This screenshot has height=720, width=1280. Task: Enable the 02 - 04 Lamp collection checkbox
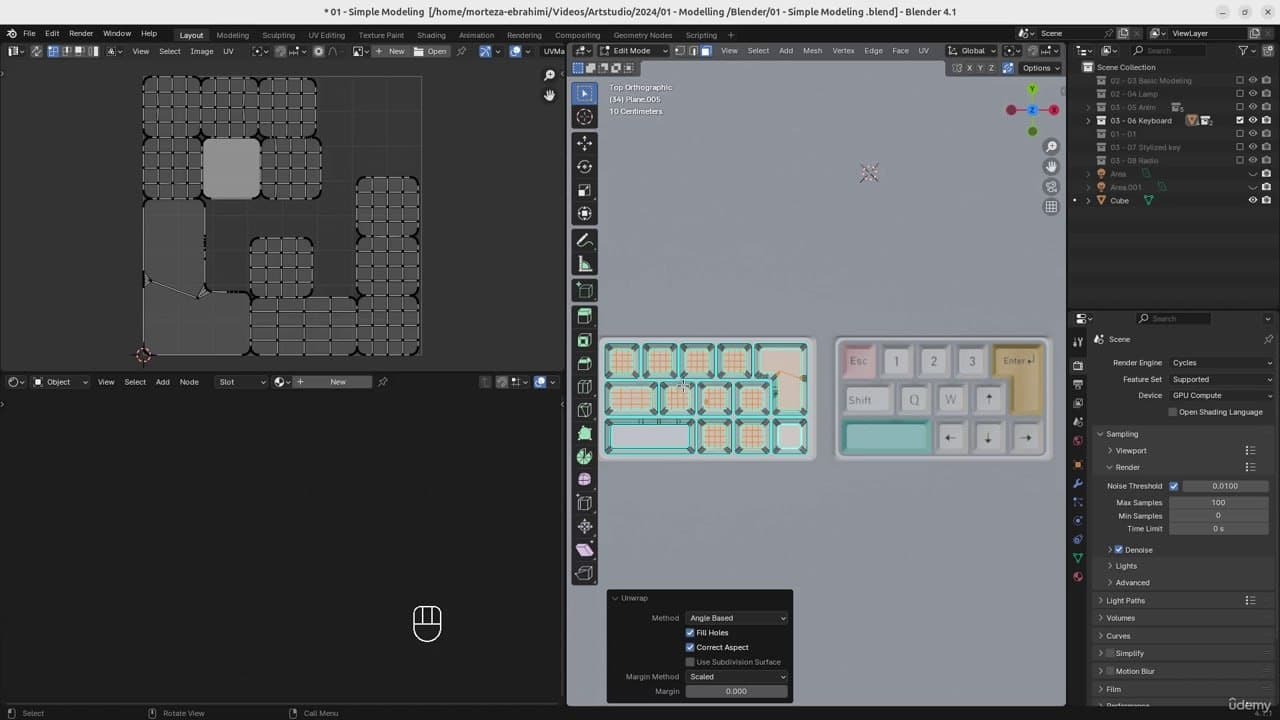click(x=1240, y=94)
